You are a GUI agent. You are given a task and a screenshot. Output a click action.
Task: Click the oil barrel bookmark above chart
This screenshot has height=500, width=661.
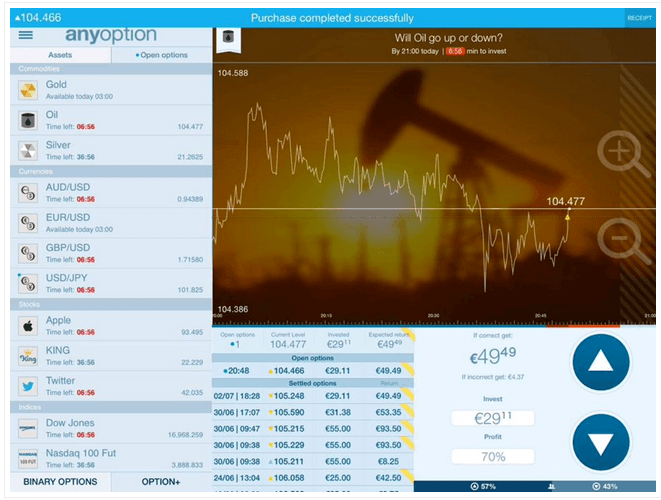[x=228, y=40]
